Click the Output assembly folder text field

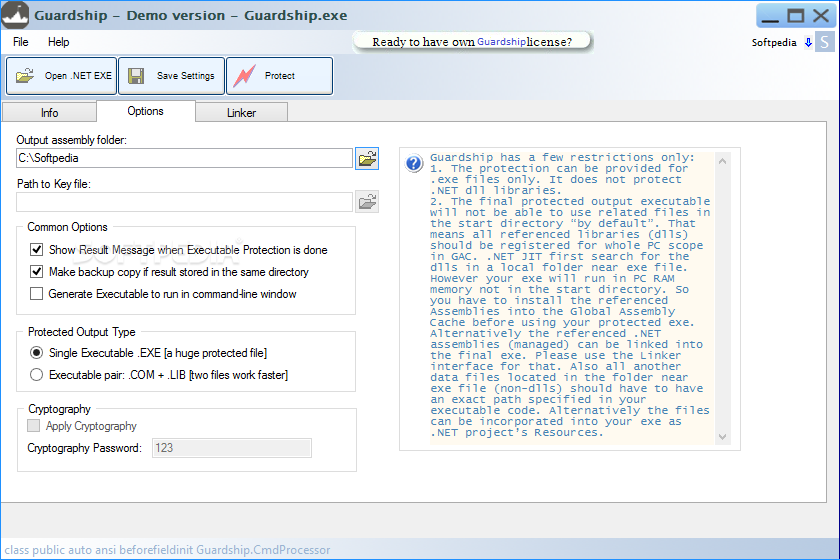point(184,158)
